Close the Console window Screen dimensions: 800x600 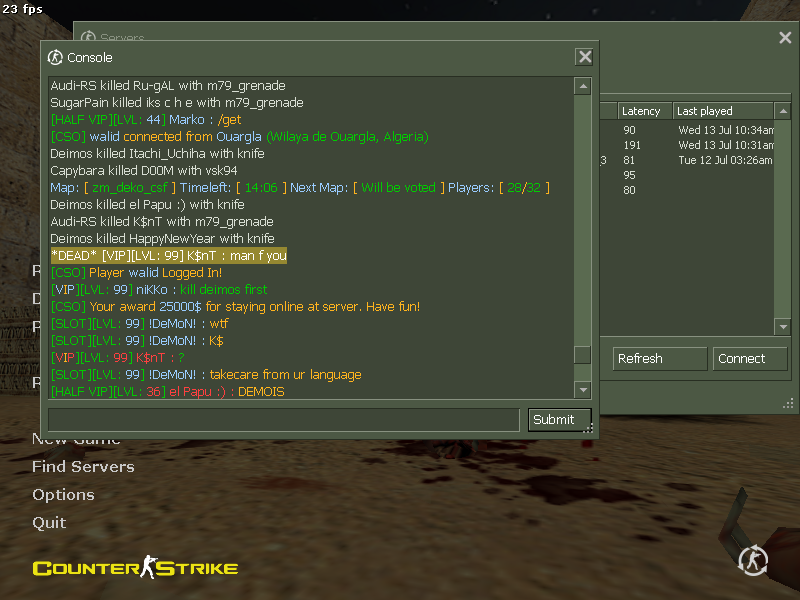584,57
